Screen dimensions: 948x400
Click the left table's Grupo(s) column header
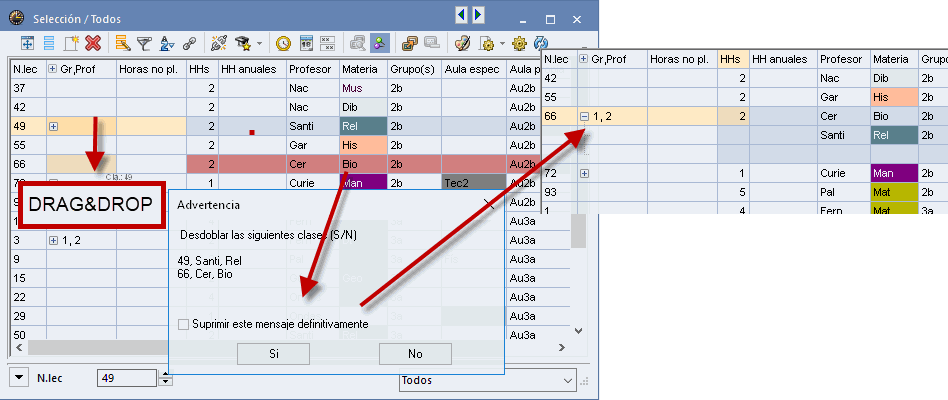point(414,69)
